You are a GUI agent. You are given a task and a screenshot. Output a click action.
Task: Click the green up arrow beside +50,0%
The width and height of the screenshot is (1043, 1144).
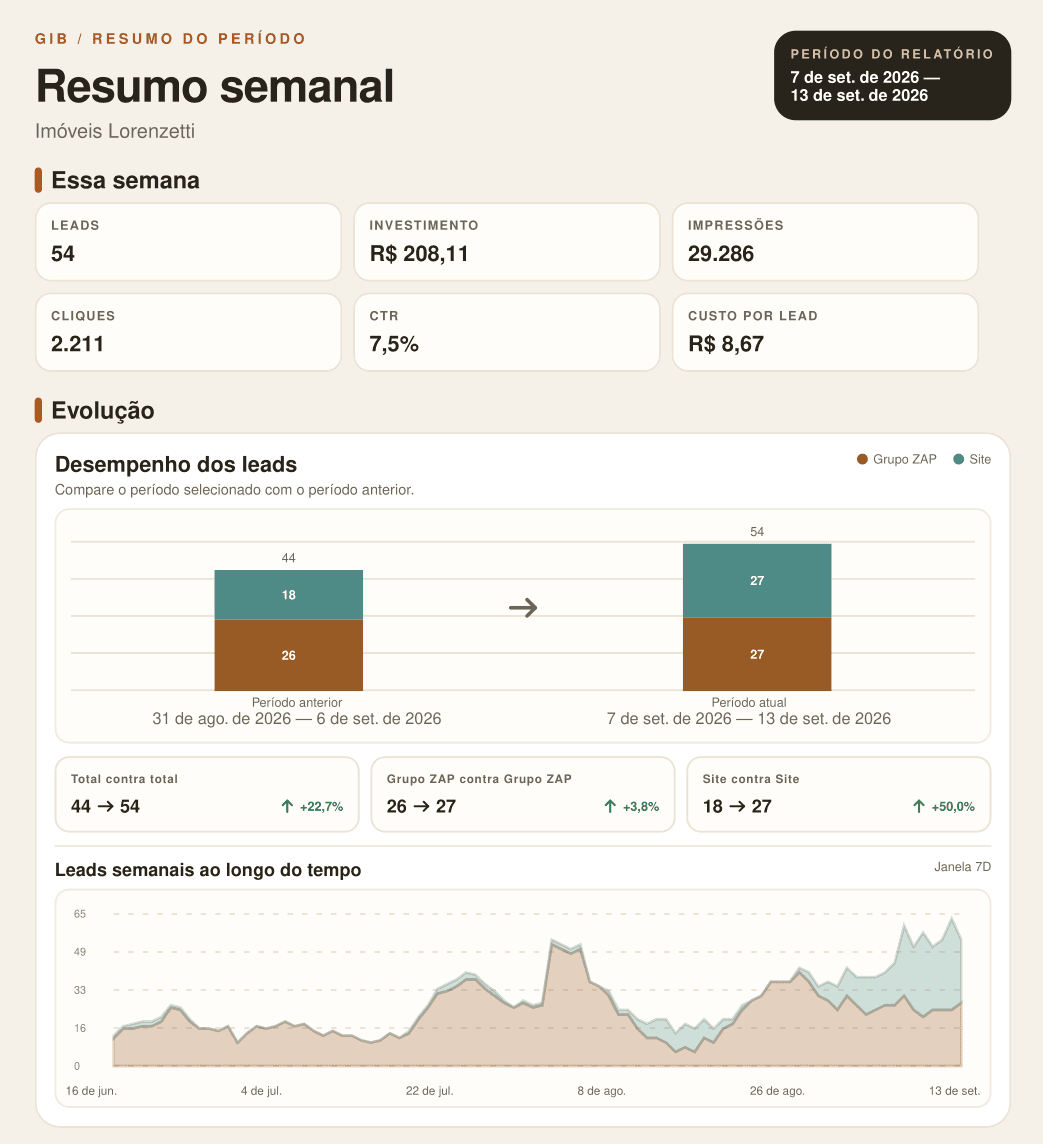click(919, 806)
